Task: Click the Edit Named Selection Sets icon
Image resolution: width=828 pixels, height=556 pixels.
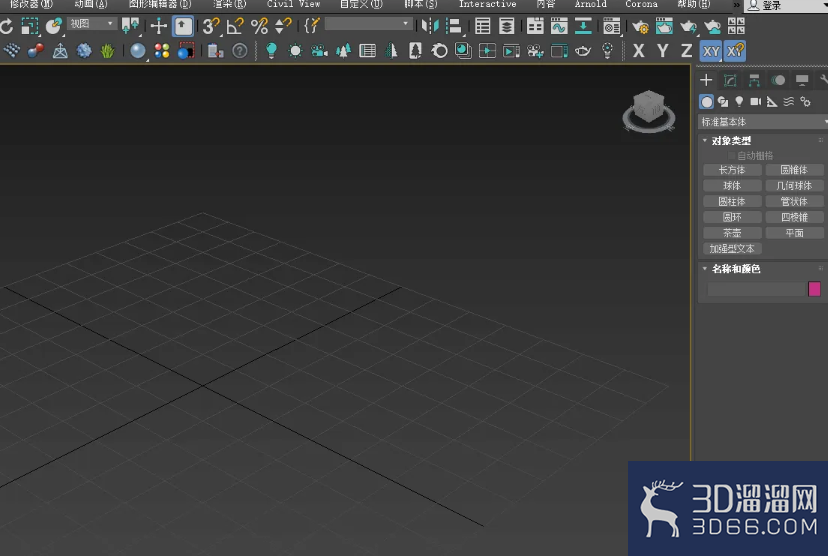Action: tap(312, 25)
